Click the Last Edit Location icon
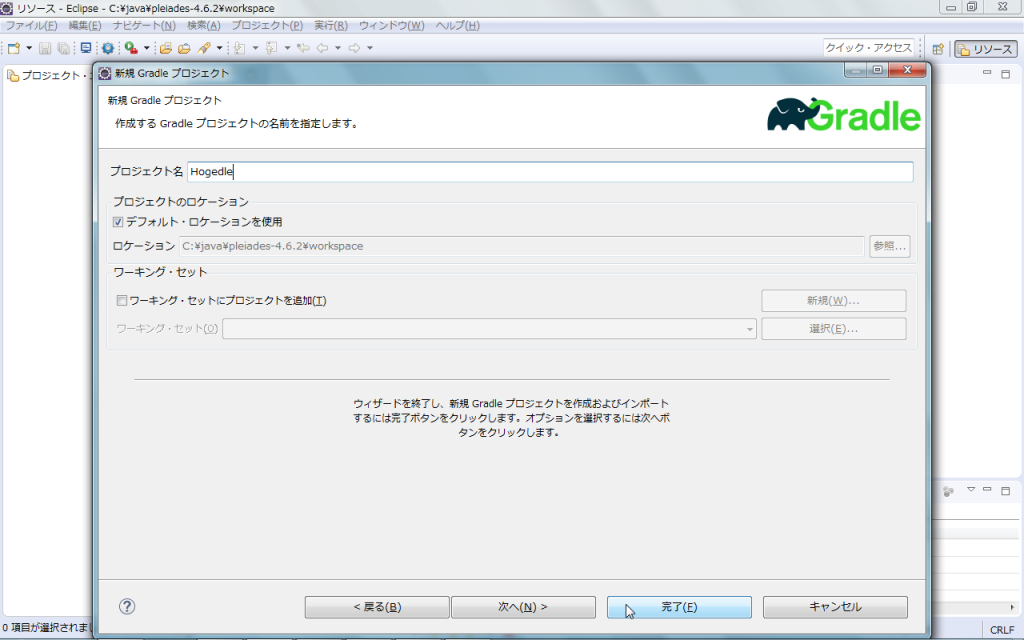The image size is (1024, 640). [303, 48]
